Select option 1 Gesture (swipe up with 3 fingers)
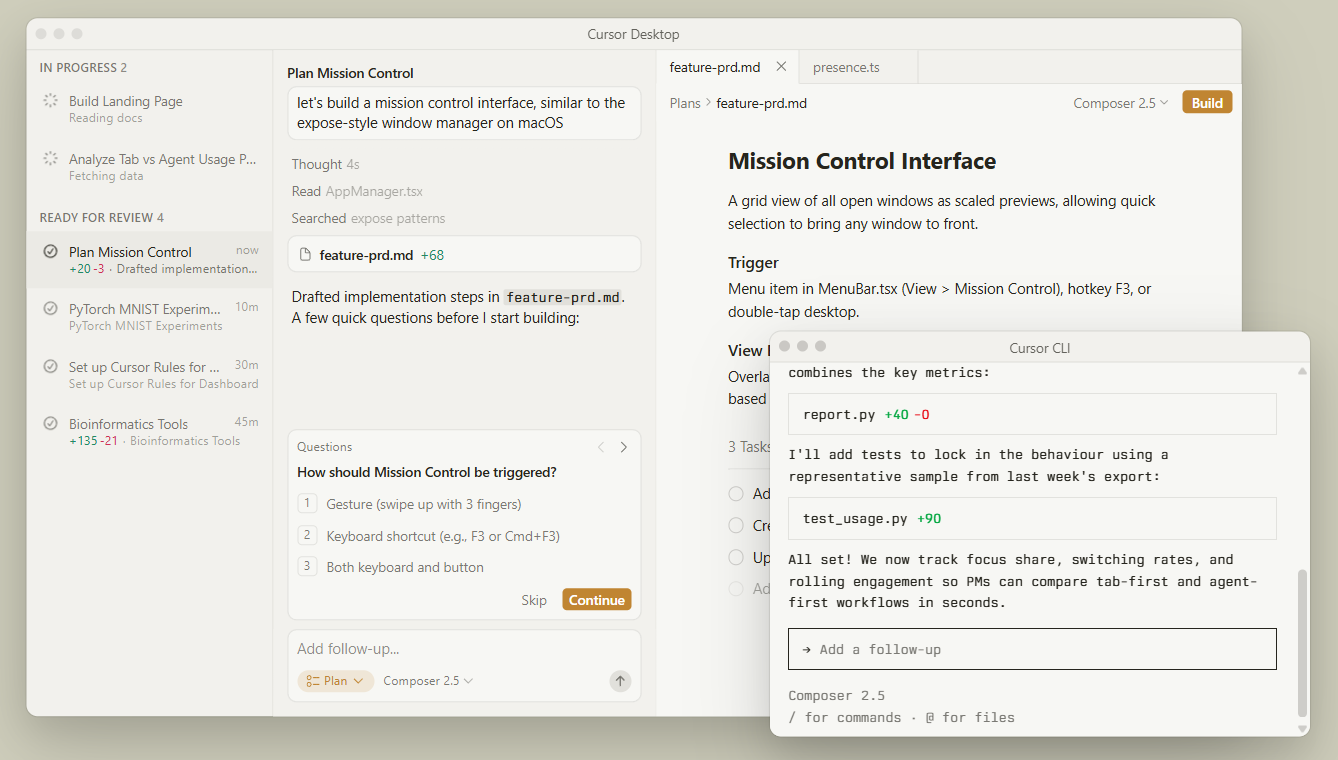1338x760 pixels. [464, 504]
